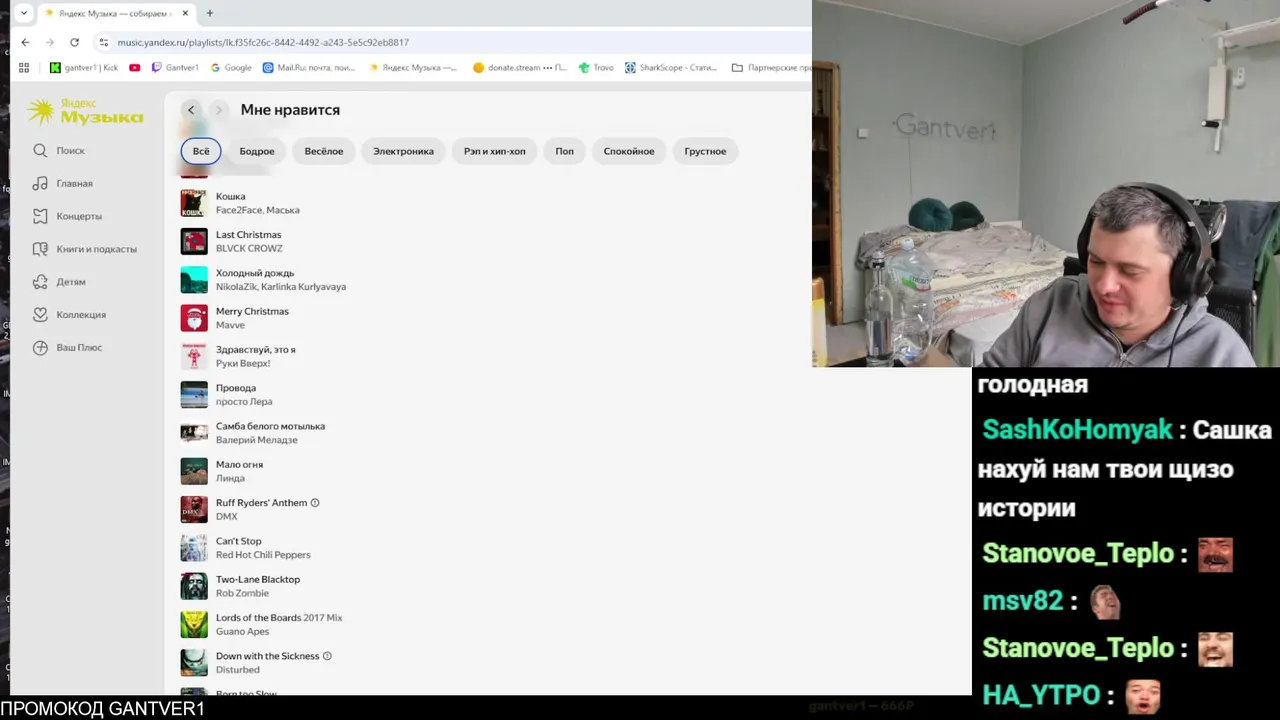Image resolution: width=1280 pixels, height=720 pixels.
Task: Select the Спокойное filter chip
Action: (629, 151)
